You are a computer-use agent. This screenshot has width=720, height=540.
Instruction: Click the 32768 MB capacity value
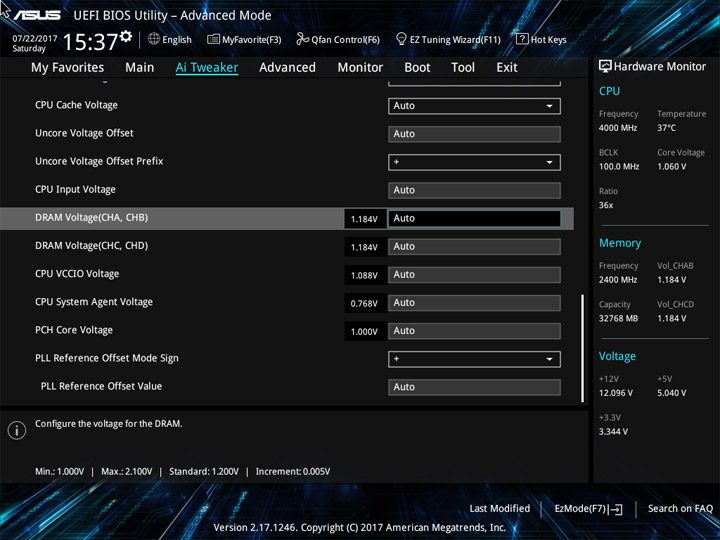(619, 319)
